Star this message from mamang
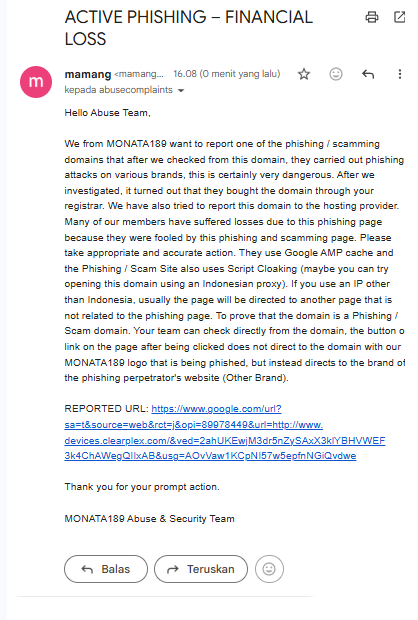The image size is (418, 620). (x=304, y=74)
